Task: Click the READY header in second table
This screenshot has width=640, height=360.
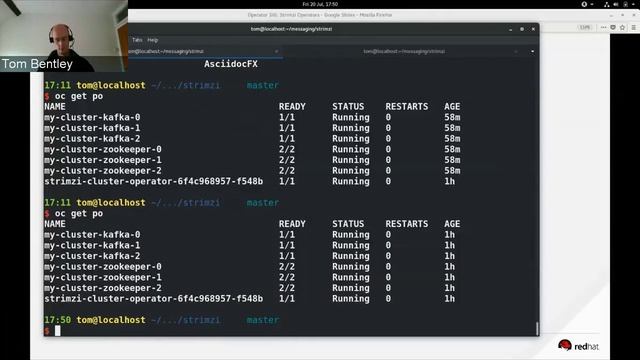Action: point(292,224)
